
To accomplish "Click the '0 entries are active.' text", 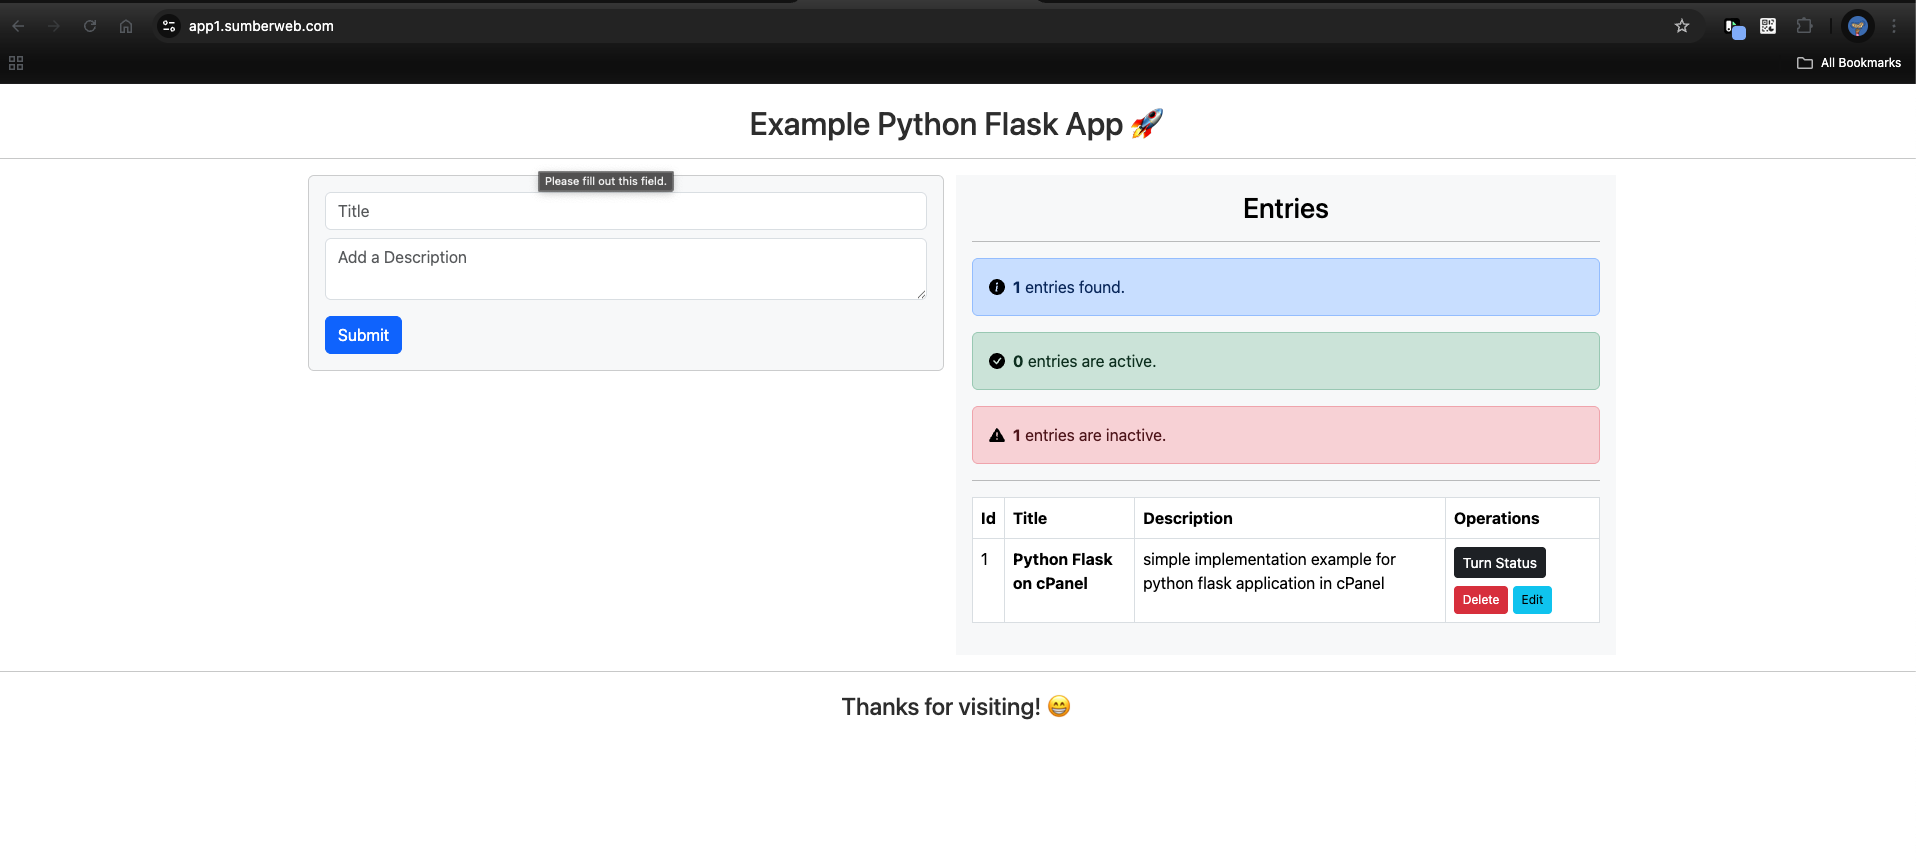I will [x=1084, y=361].
